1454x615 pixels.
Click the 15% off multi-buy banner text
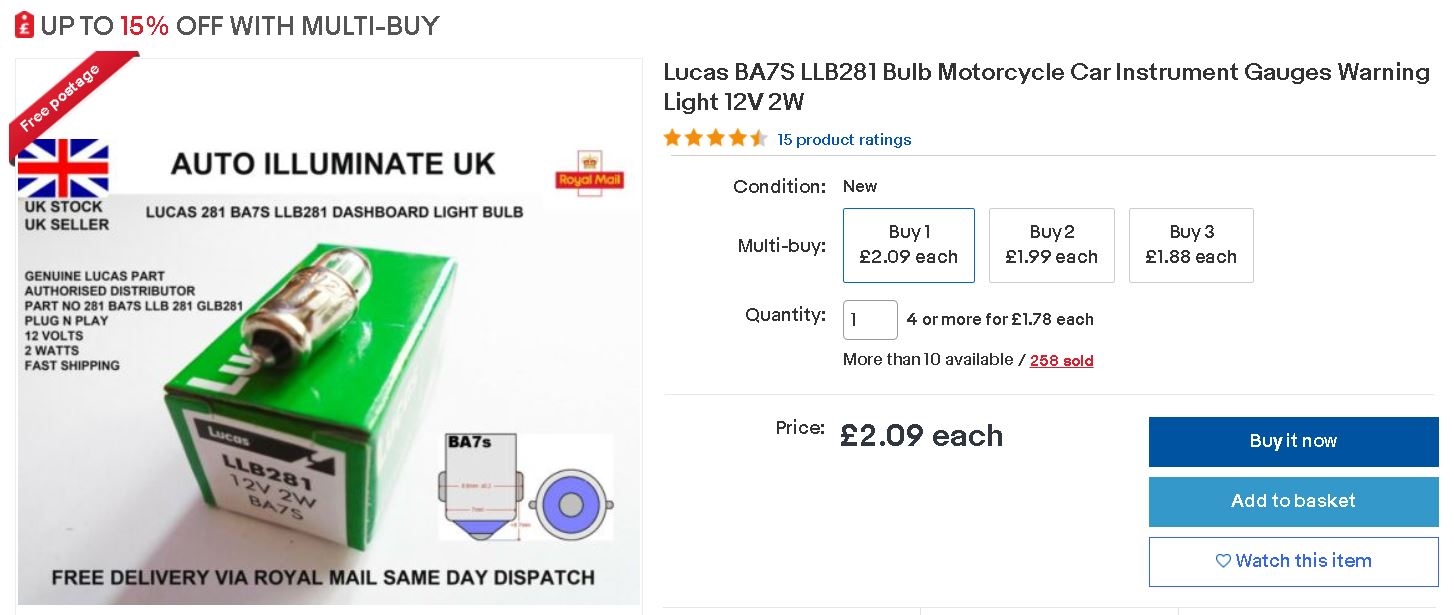point(240,26)
